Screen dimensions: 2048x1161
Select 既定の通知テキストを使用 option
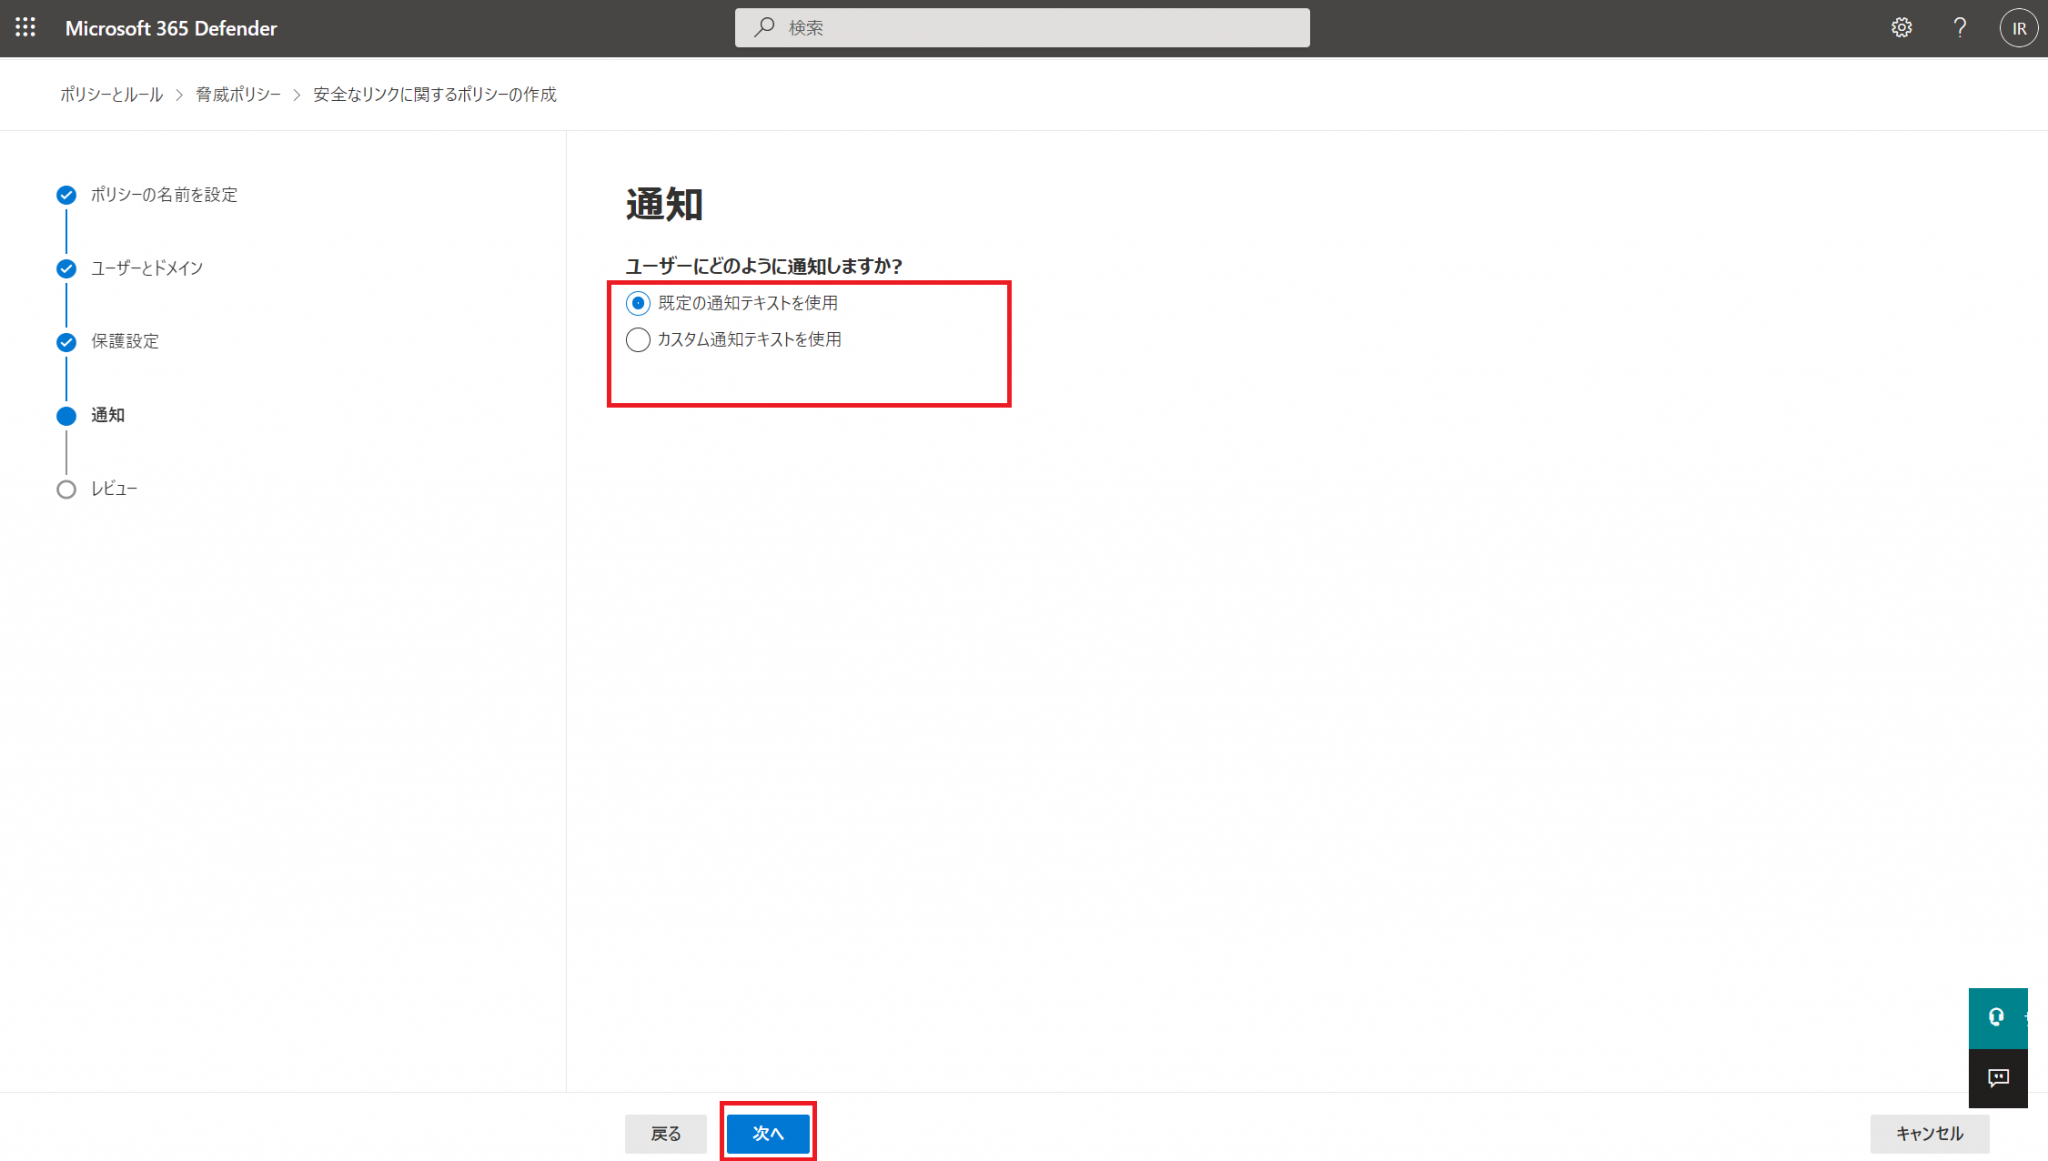point(638,302)
